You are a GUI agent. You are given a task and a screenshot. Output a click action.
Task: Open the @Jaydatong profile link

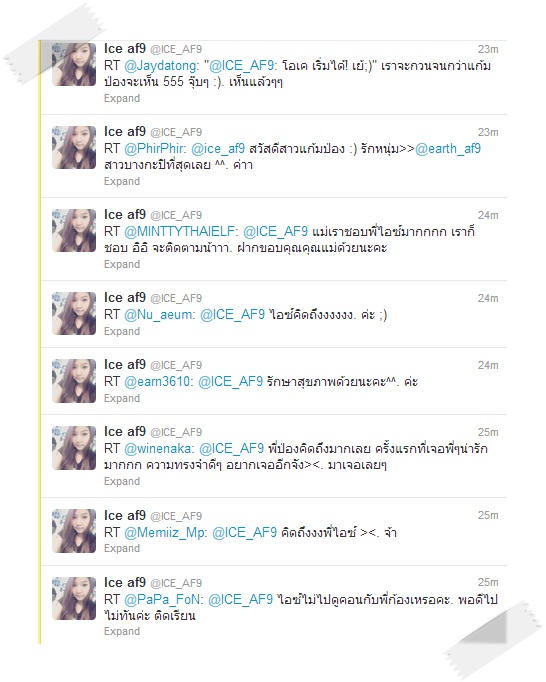(161, 66)
